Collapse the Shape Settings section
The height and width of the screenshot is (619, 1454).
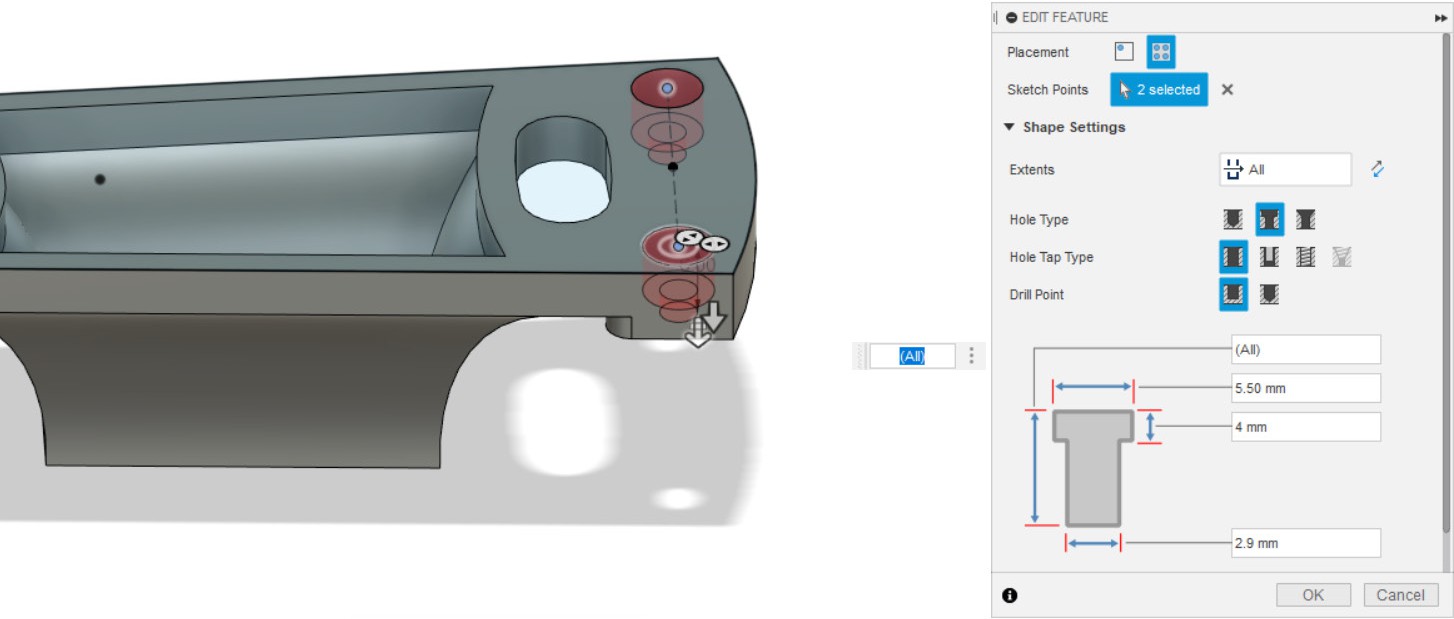click(1010, 127)
